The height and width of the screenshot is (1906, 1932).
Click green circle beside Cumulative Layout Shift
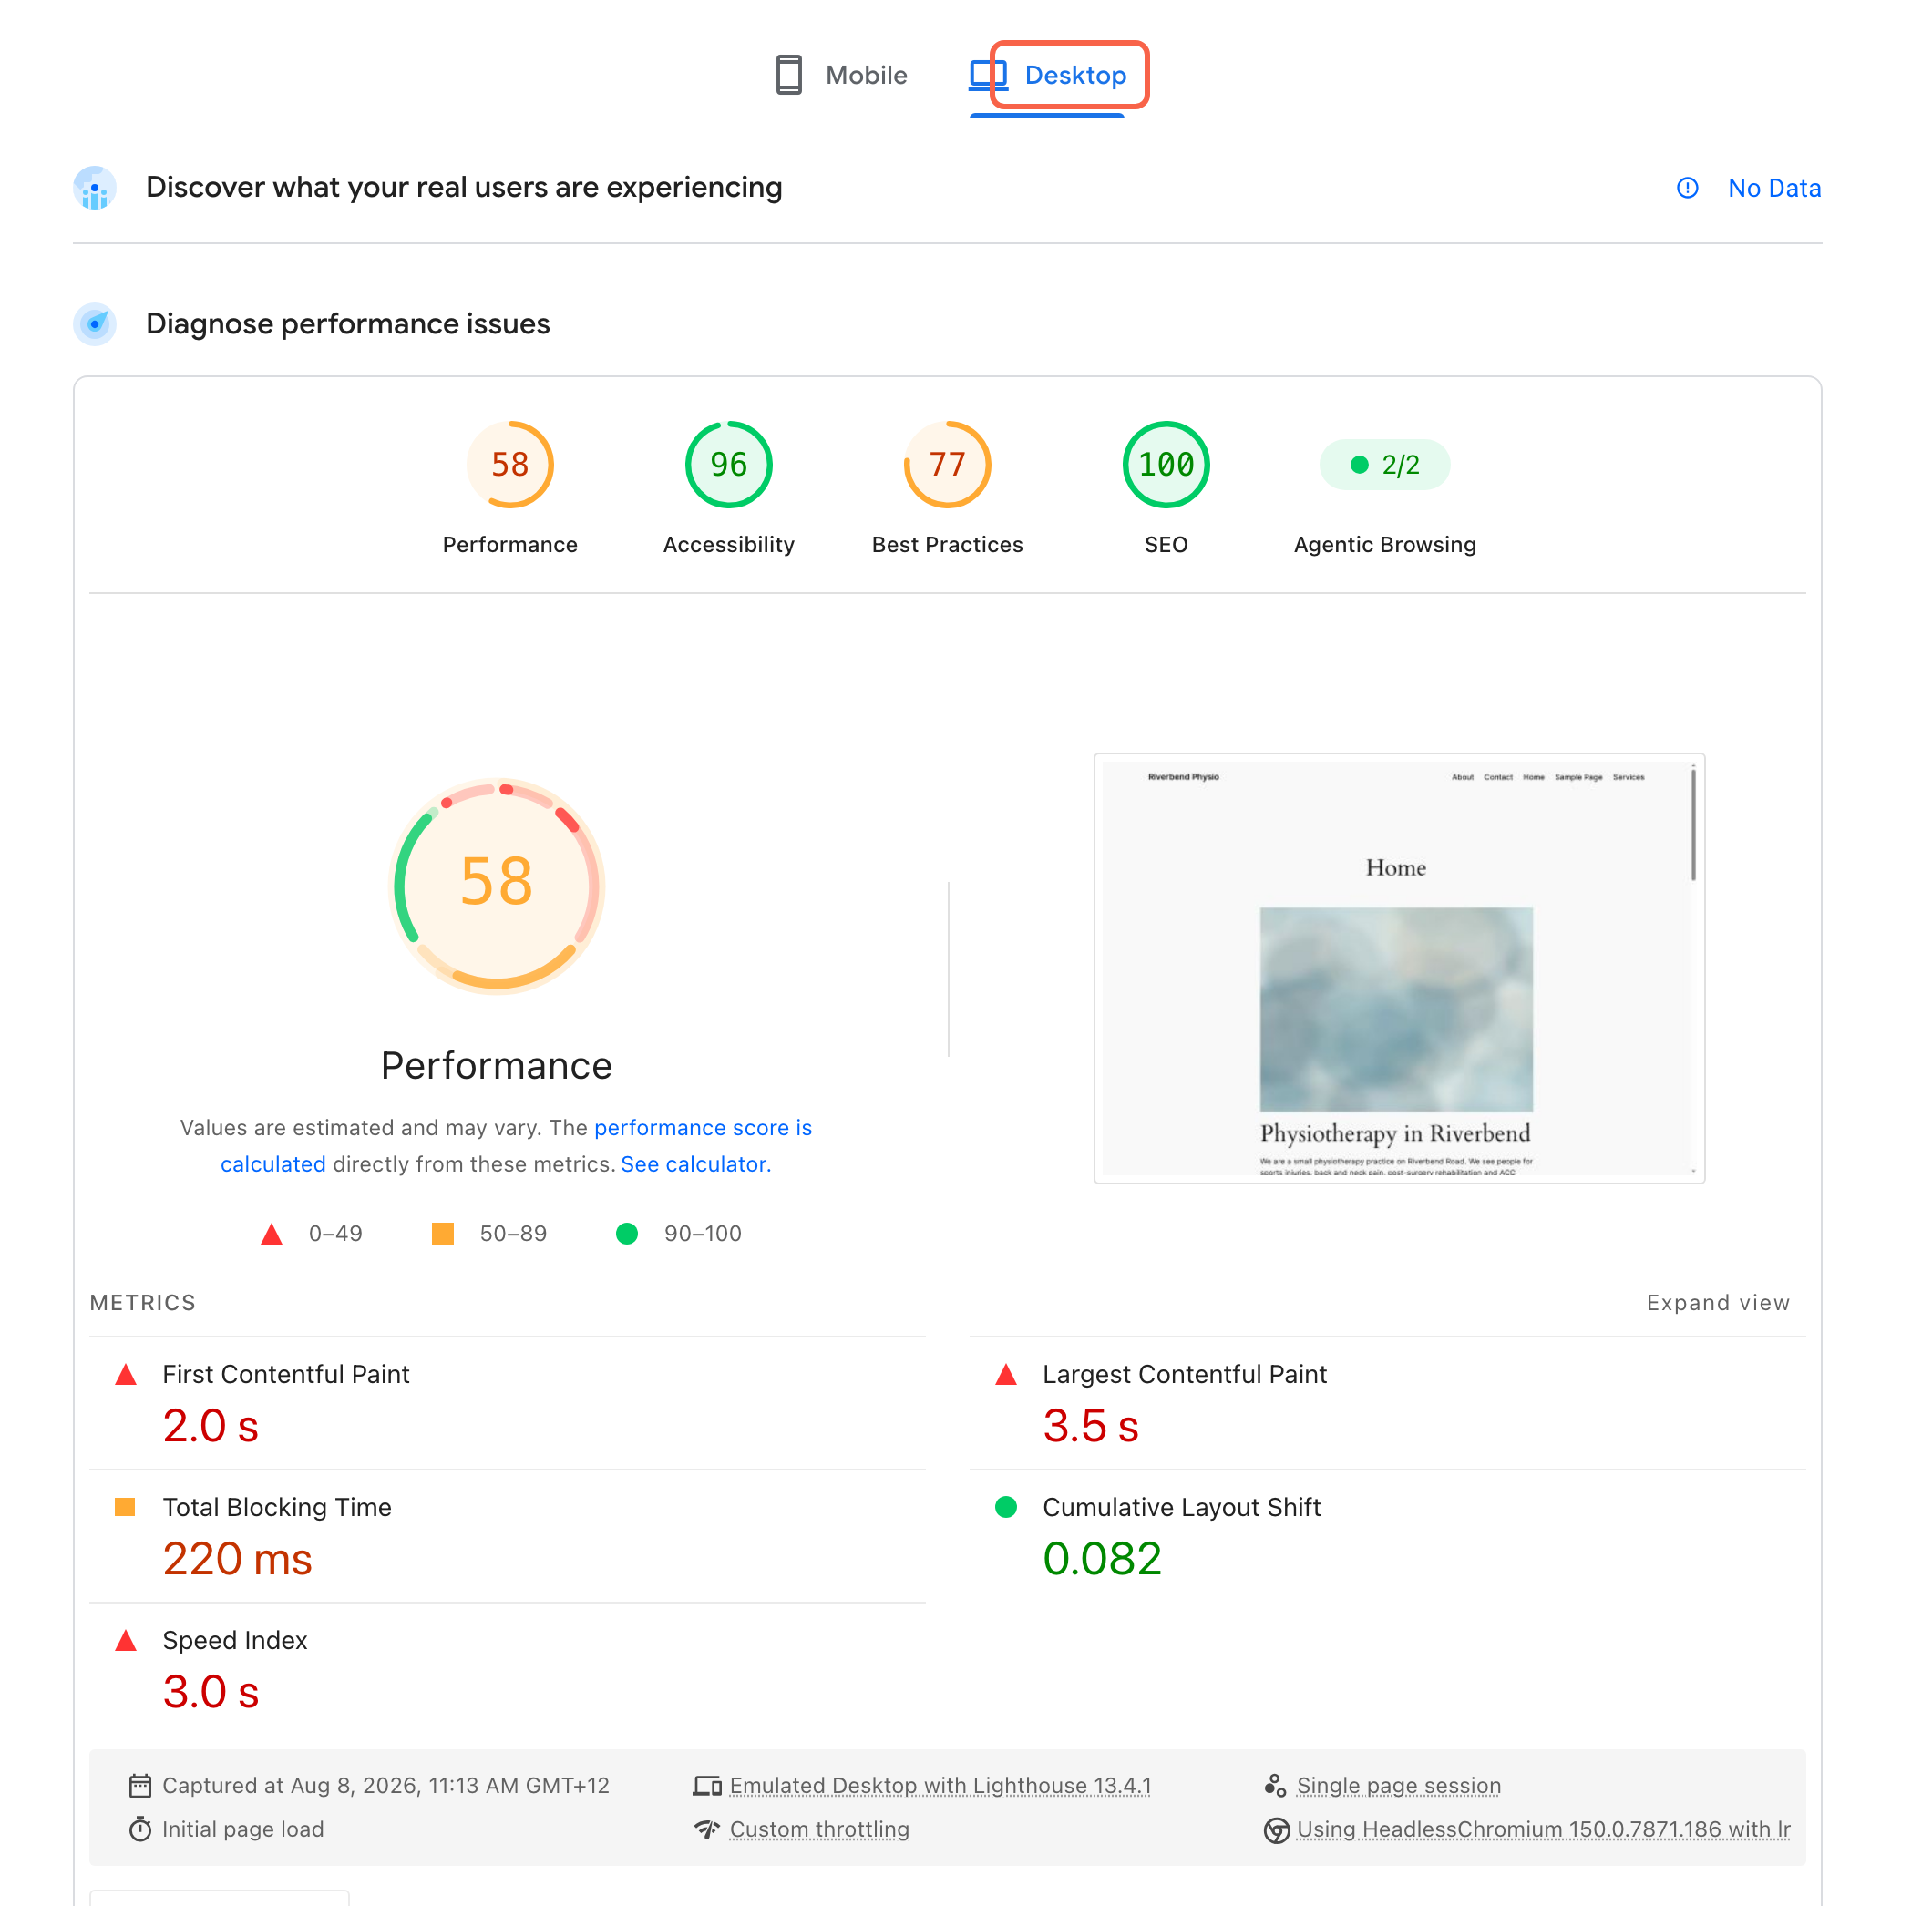[1006, 1507]
